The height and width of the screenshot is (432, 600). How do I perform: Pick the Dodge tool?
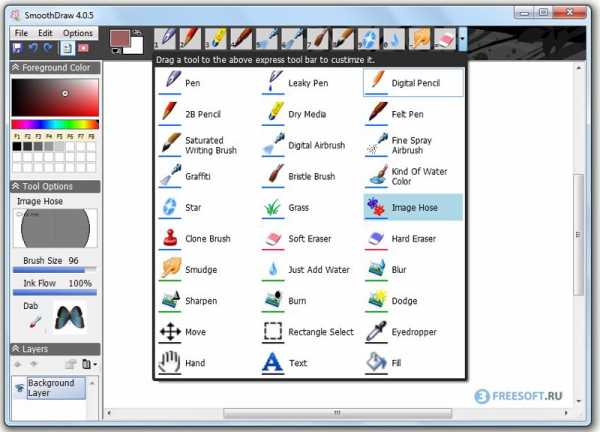pyautogui.click(x=413, y=300)
